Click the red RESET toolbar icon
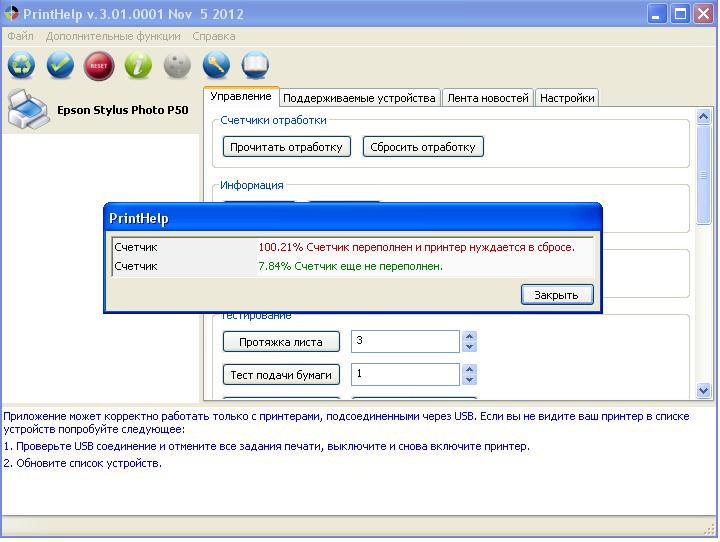Viewport: 720px width, 542px height. click(99, 66)
